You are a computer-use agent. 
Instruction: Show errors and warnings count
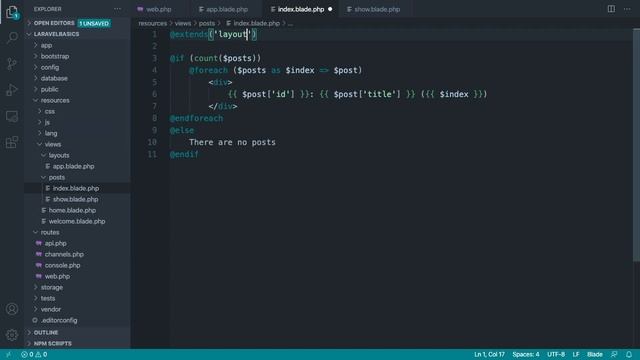pos(34,354)
